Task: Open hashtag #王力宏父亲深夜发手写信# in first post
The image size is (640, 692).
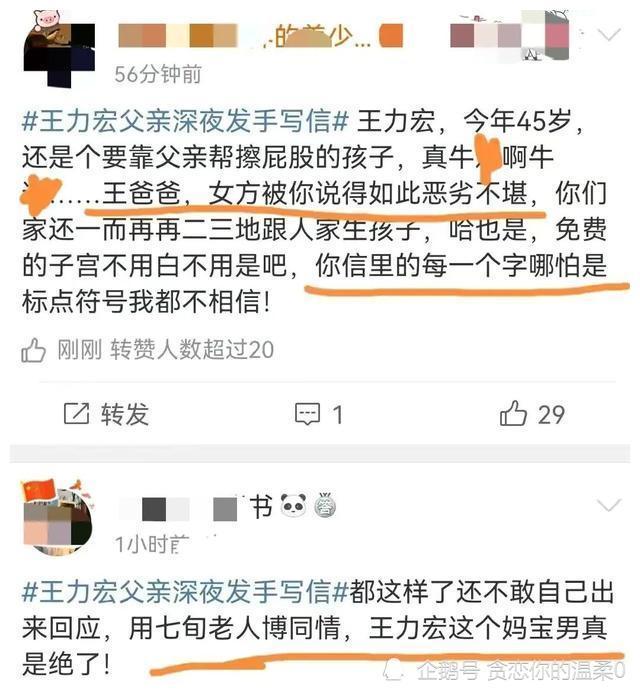Action: 185,121
